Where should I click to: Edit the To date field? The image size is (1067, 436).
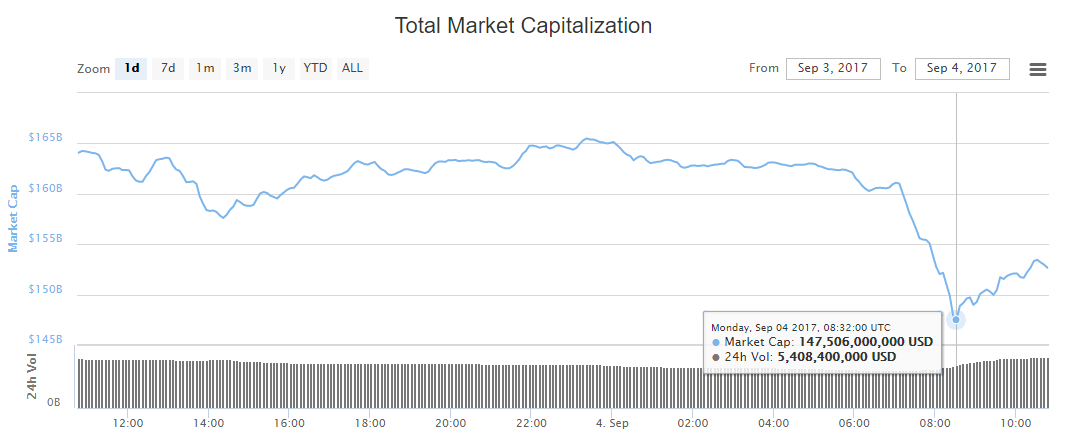tap(962, 69)
